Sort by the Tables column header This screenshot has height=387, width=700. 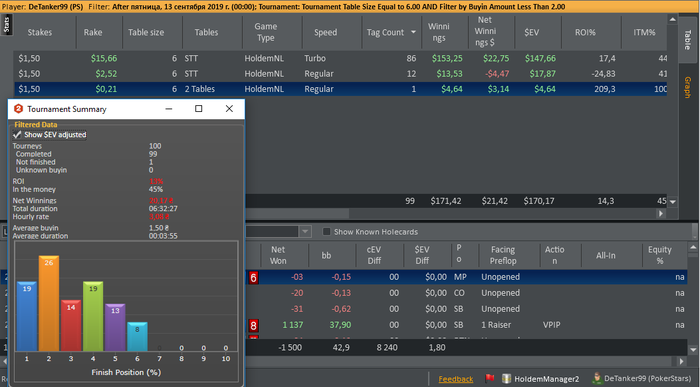tap(206, 32)
